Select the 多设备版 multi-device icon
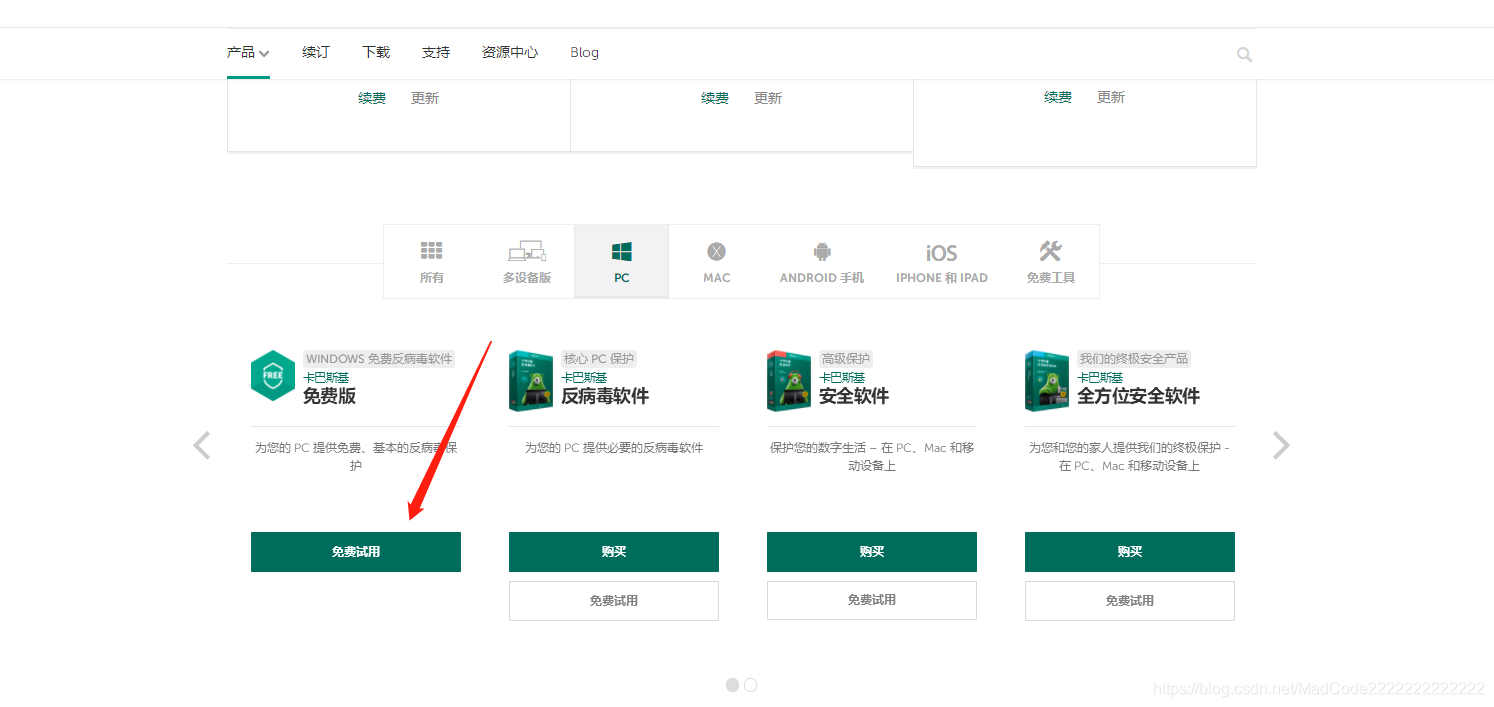This screenshot has height=707, width=1494. (x=526, y=251)
